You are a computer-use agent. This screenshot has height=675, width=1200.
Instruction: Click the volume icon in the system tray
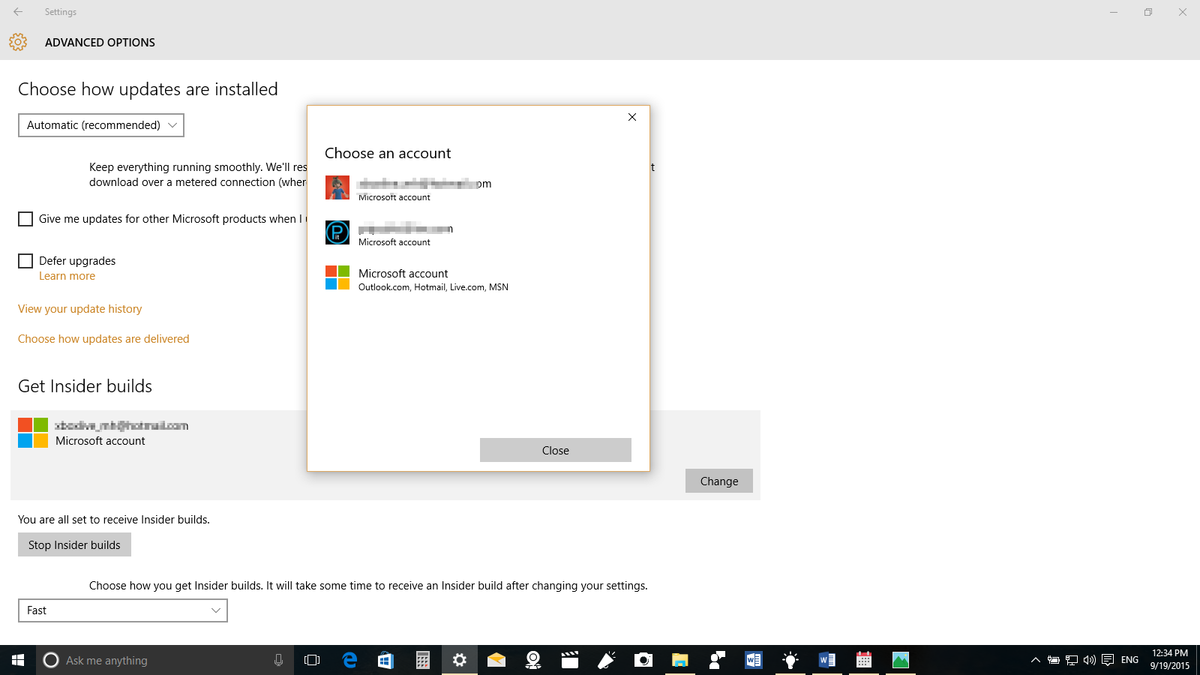[x=1090, y=660]
